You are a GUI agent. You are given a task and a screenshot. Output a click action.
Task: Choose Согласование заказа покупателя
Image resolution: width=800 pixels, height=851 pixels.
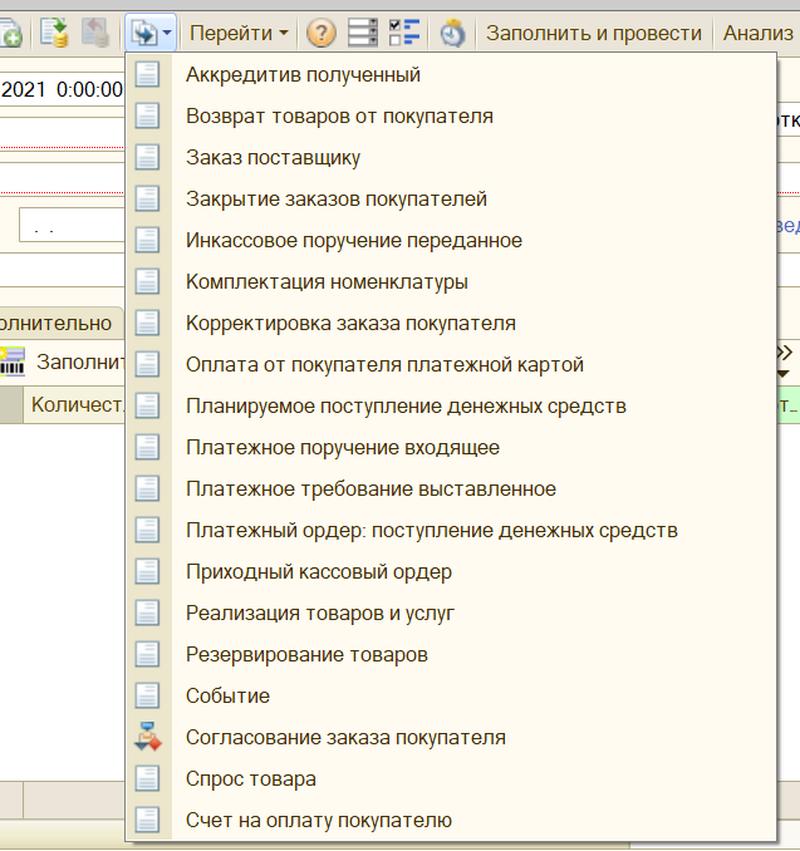click(450, 737)
